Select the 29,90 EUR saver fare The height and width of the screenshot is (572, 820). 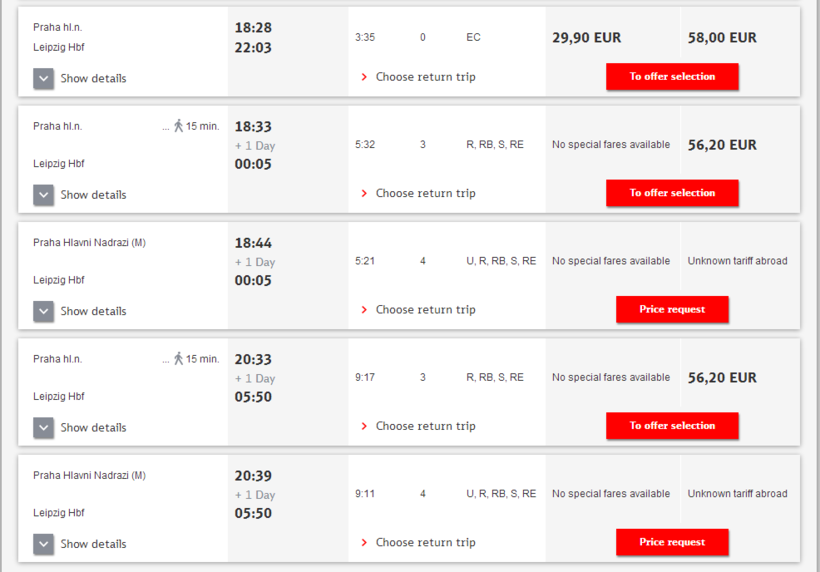pyautogui.click(x=587, y=38)
